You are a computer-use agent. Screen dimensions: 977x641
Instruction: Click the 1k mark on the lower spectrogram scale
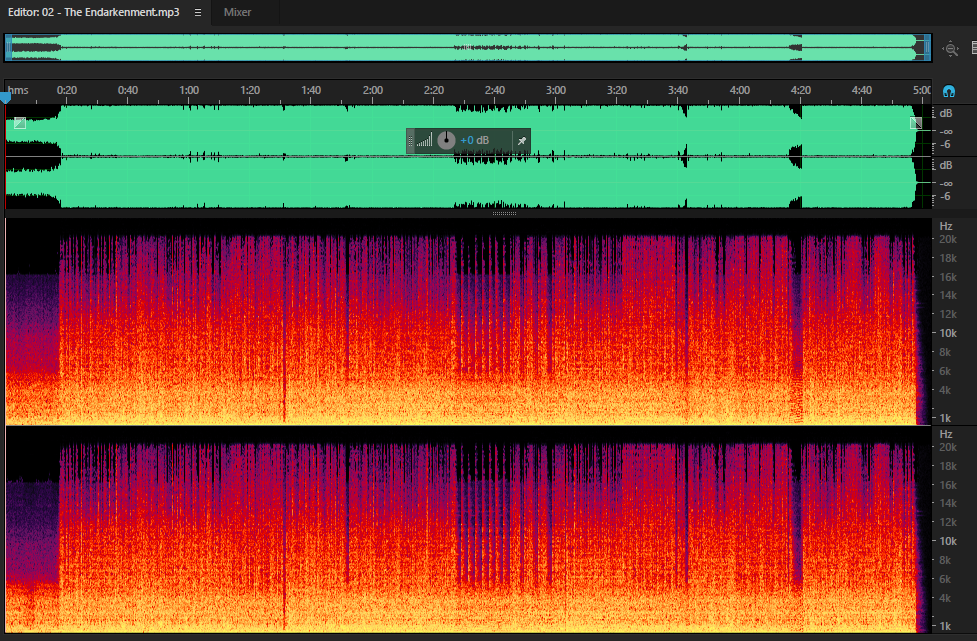[945, 626]
